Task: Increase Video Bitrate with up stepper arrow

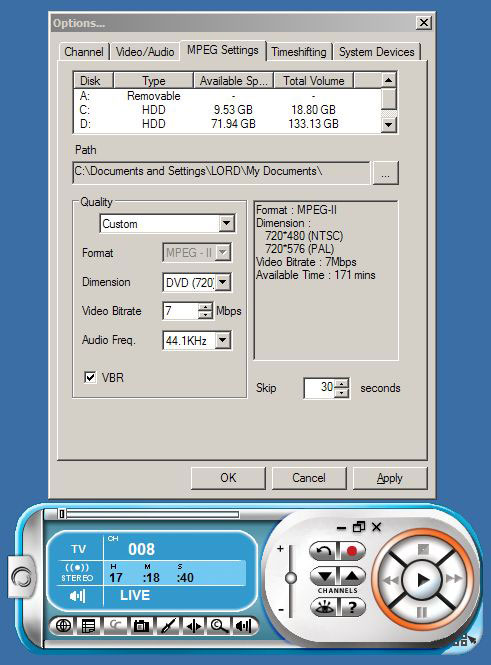Action: (205, 307)
